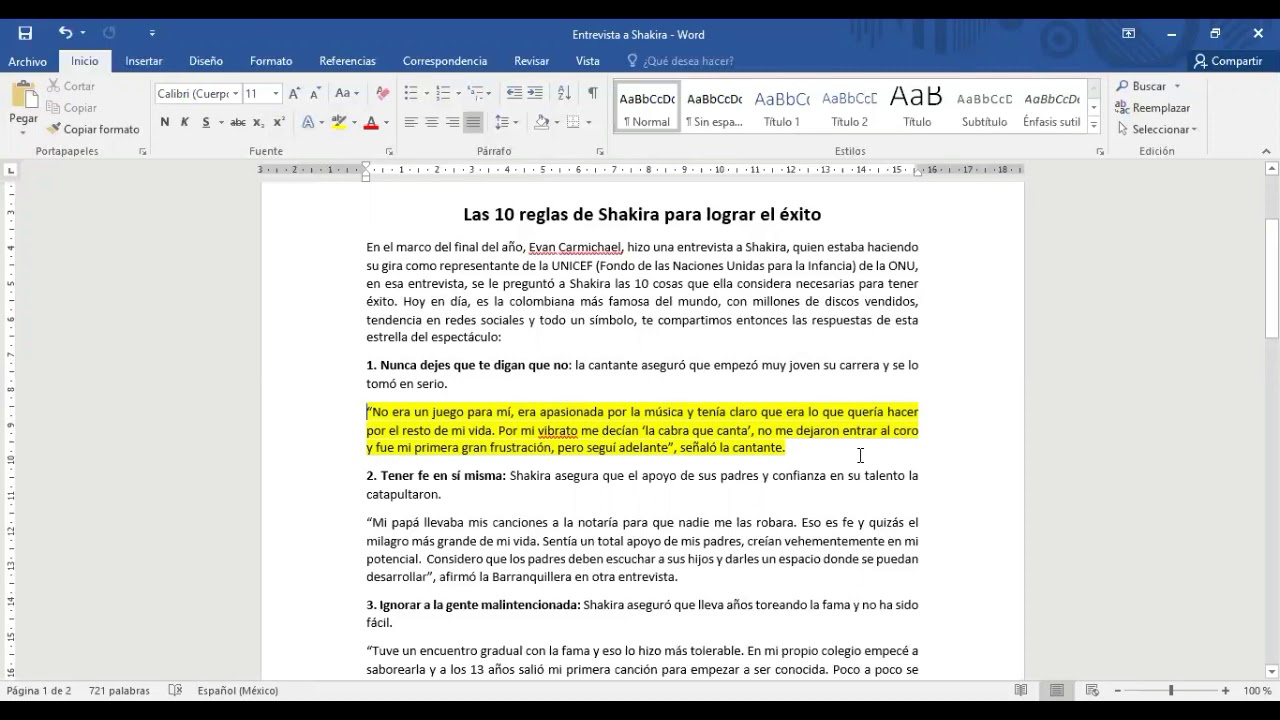Viewport: 1280px width, 720px height.
Task: Open Ribbon Display Options icon
Action: (x=1128, y=33)
